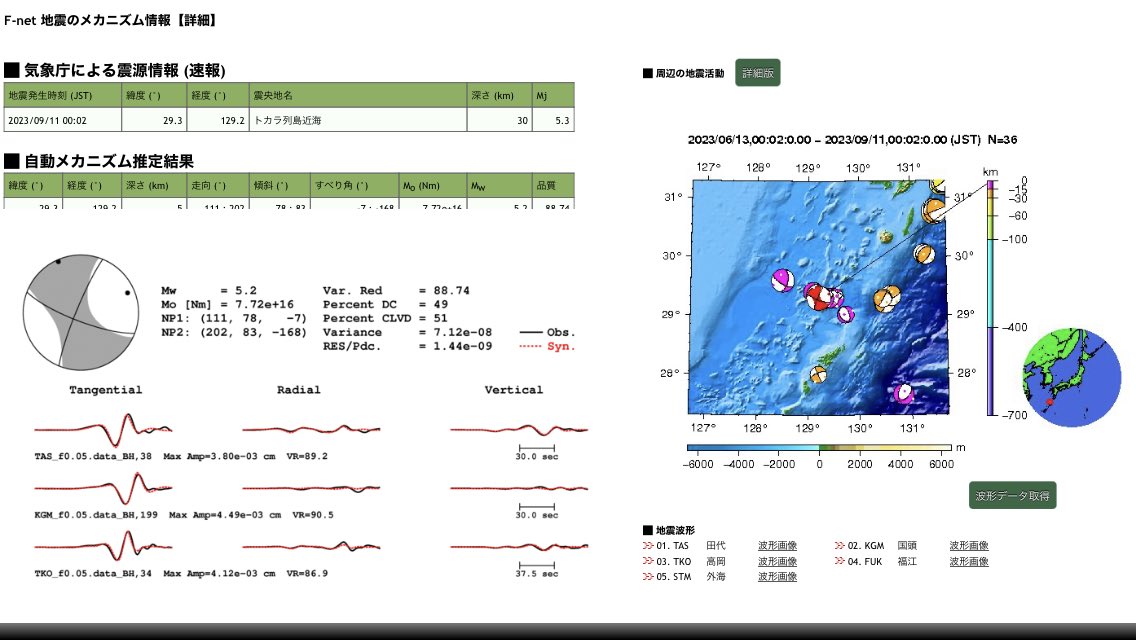The image size is (1136, 640).
Task: Click the 'Mj' column header
Action: pyautogui.click(x=554, y=96)
